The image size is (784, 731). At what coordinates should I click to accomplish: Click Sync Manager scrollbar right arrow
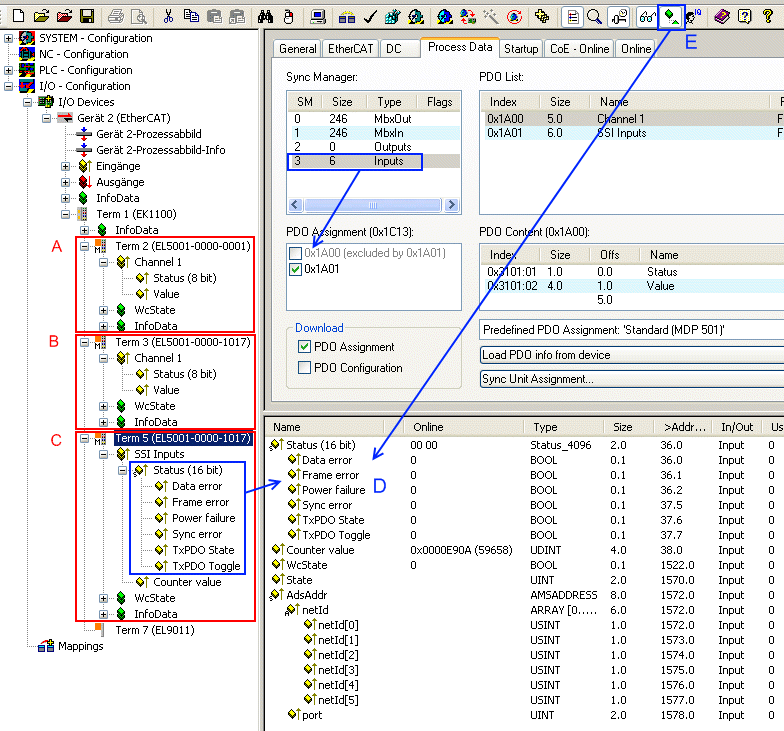(x=452, y=205)
